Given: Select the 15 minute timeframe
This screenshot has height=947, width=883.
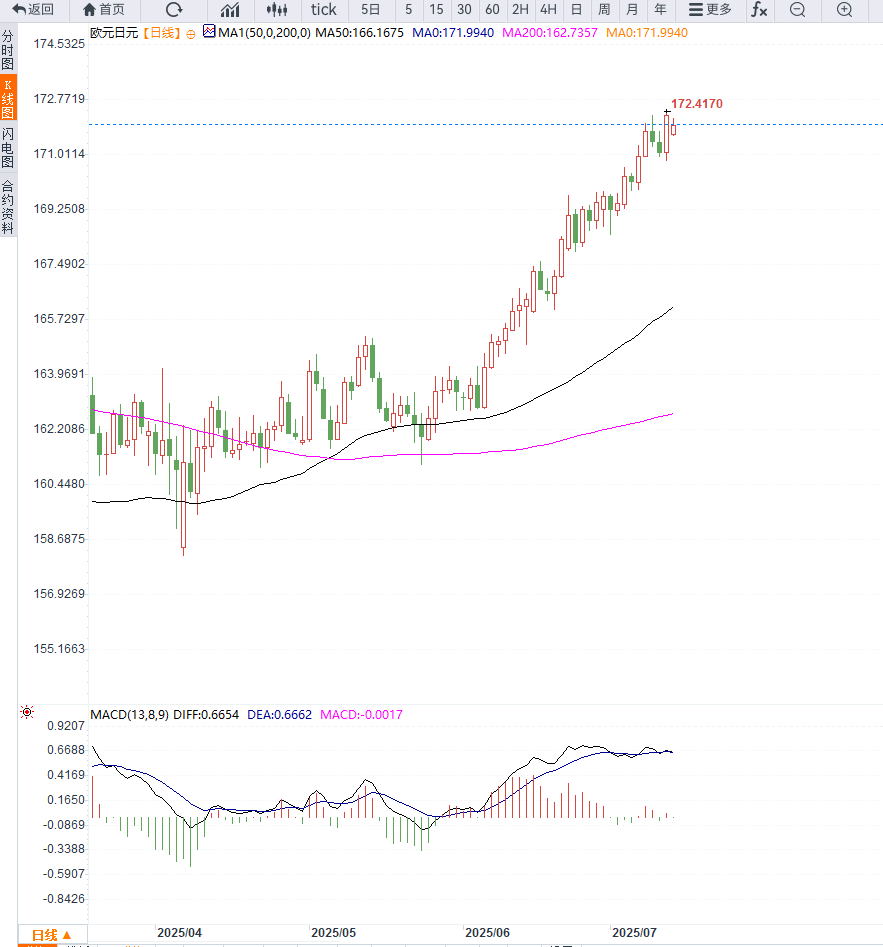Looking at the screenshot, I should (x=436, y=10).
